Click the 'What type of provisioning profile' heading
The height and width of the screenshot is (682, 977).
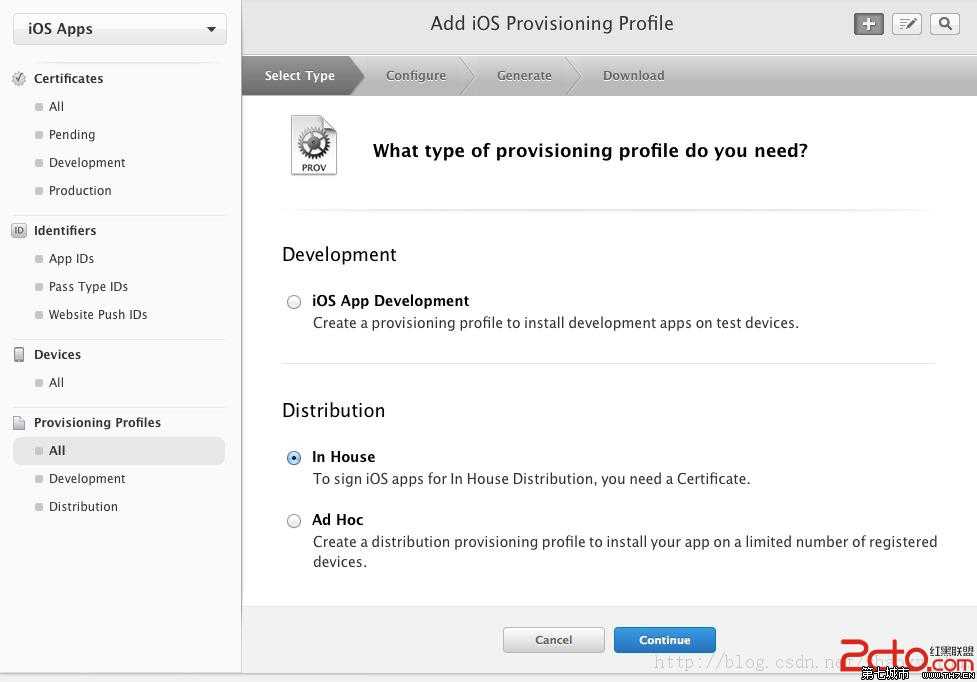pos(590,151)
